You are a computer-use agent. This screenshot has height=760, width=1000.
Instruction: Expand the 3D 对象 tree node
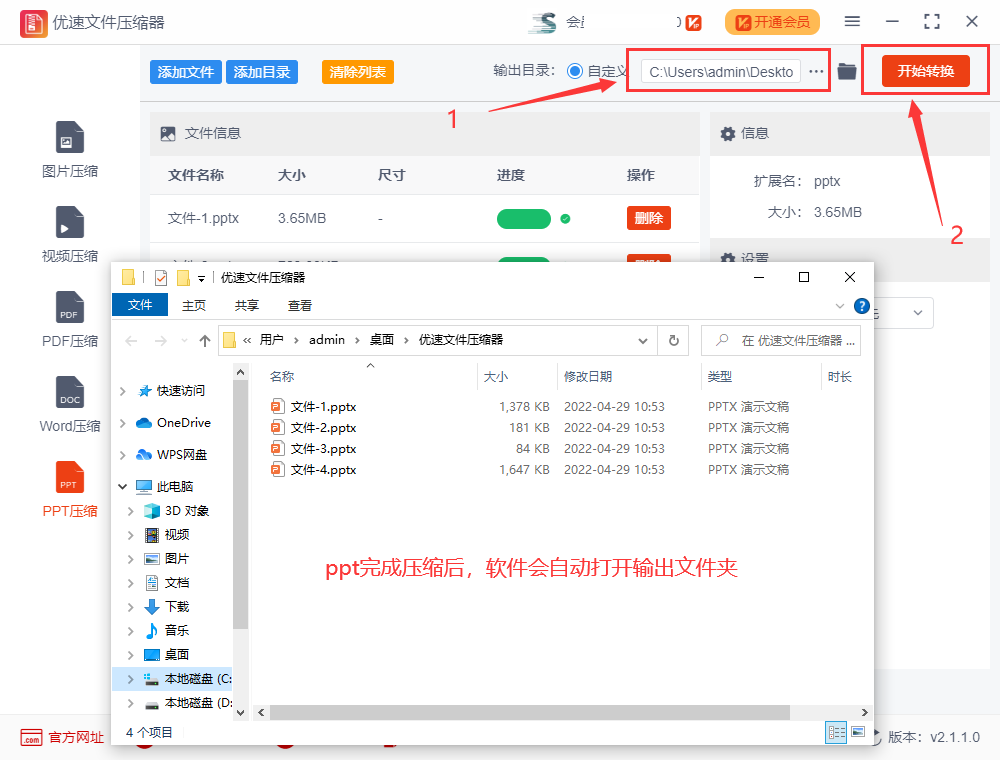click(130, 511)
